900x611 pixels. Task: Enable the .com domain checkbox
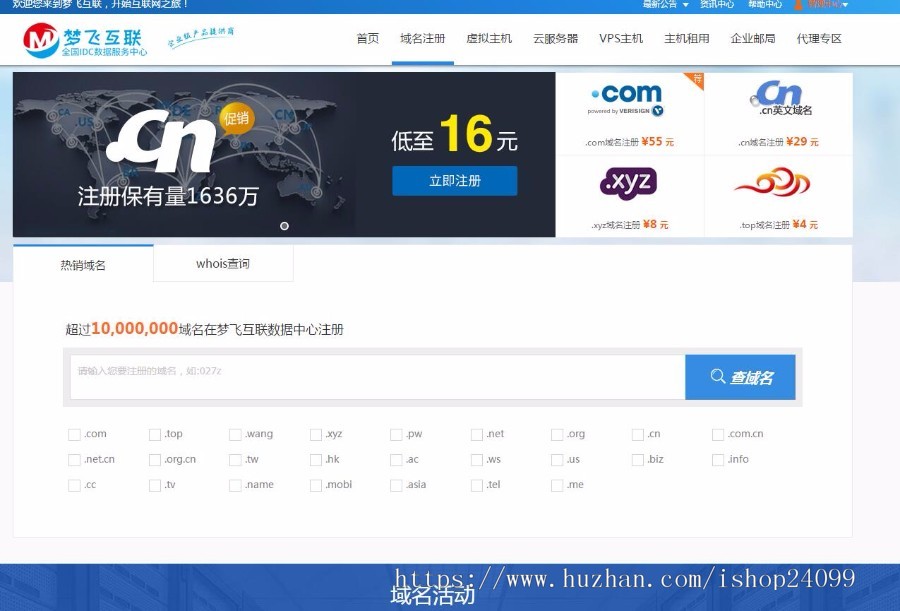click(74, 434)
